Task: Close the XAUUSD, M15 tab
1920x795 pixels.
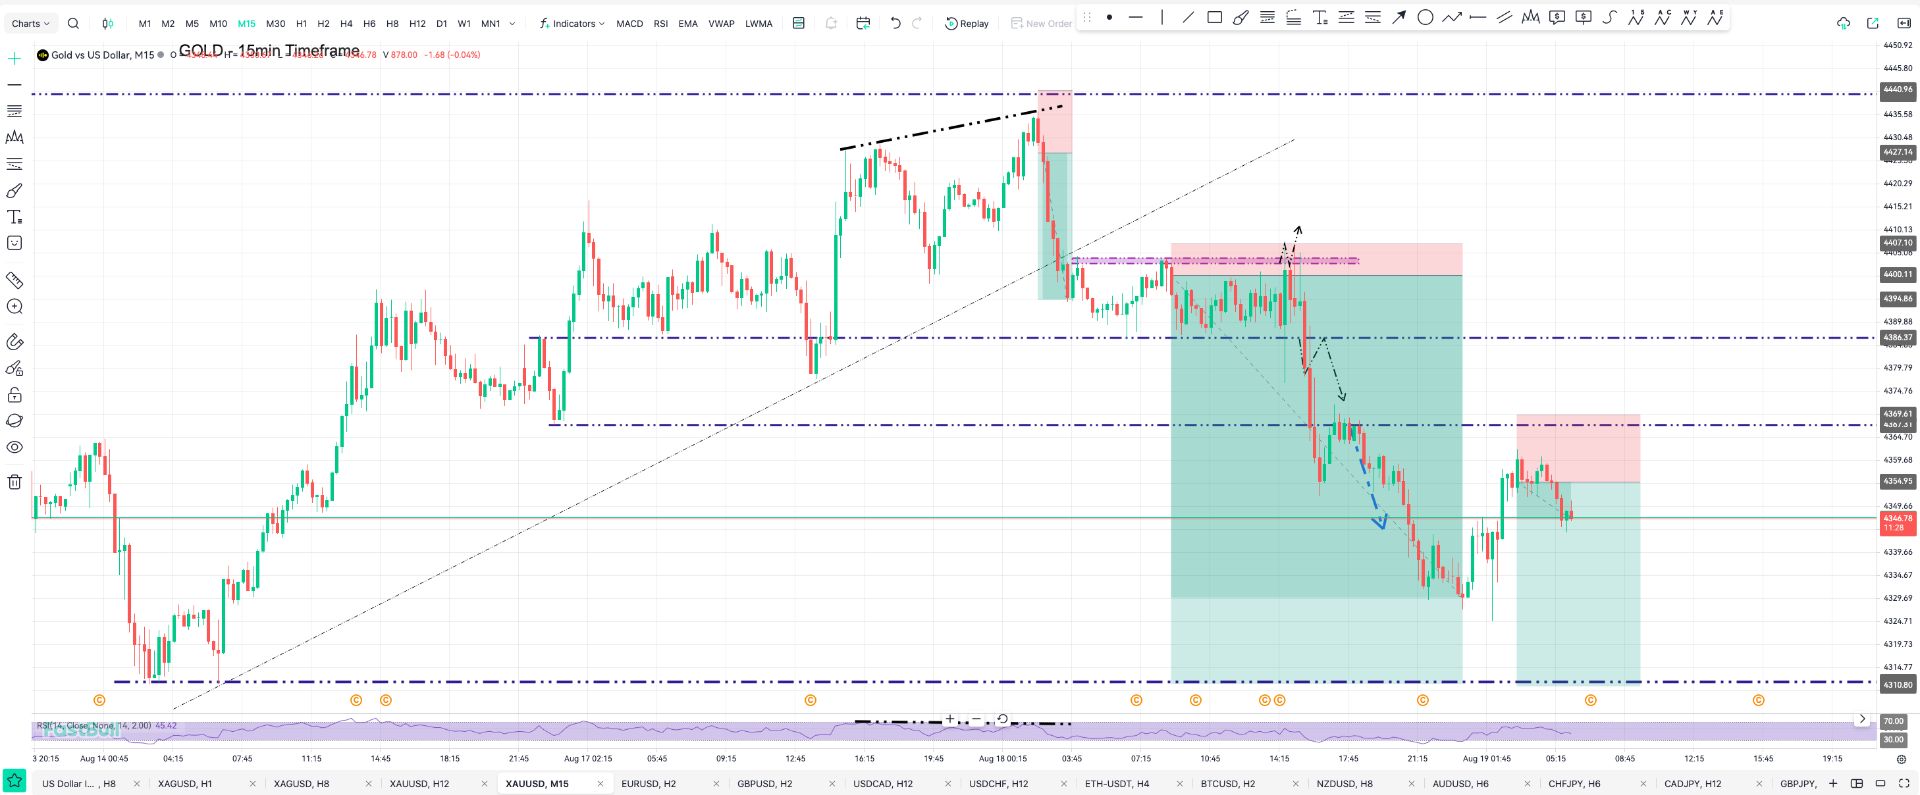Action: [x=601, y=784]
